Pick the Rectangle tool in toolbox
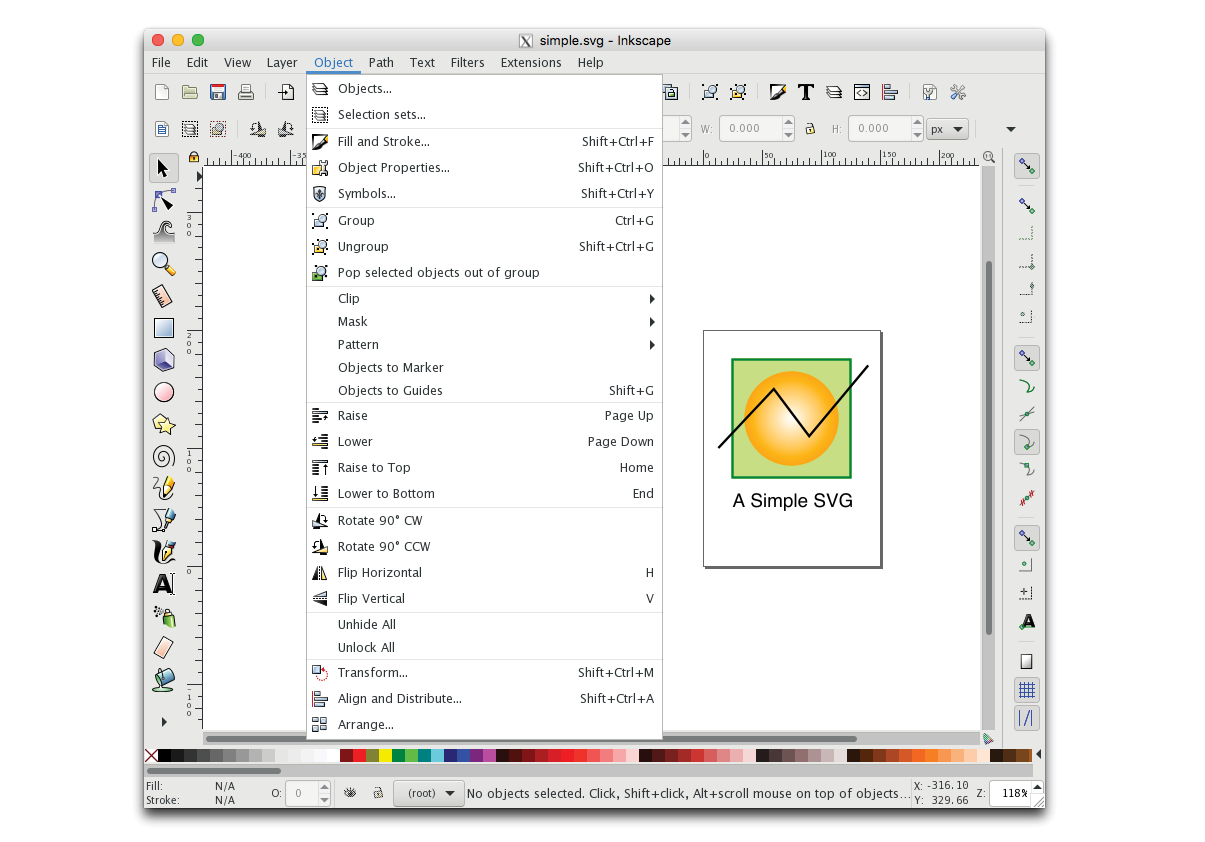The image size is (1205, 842). (x=164, y=328)
